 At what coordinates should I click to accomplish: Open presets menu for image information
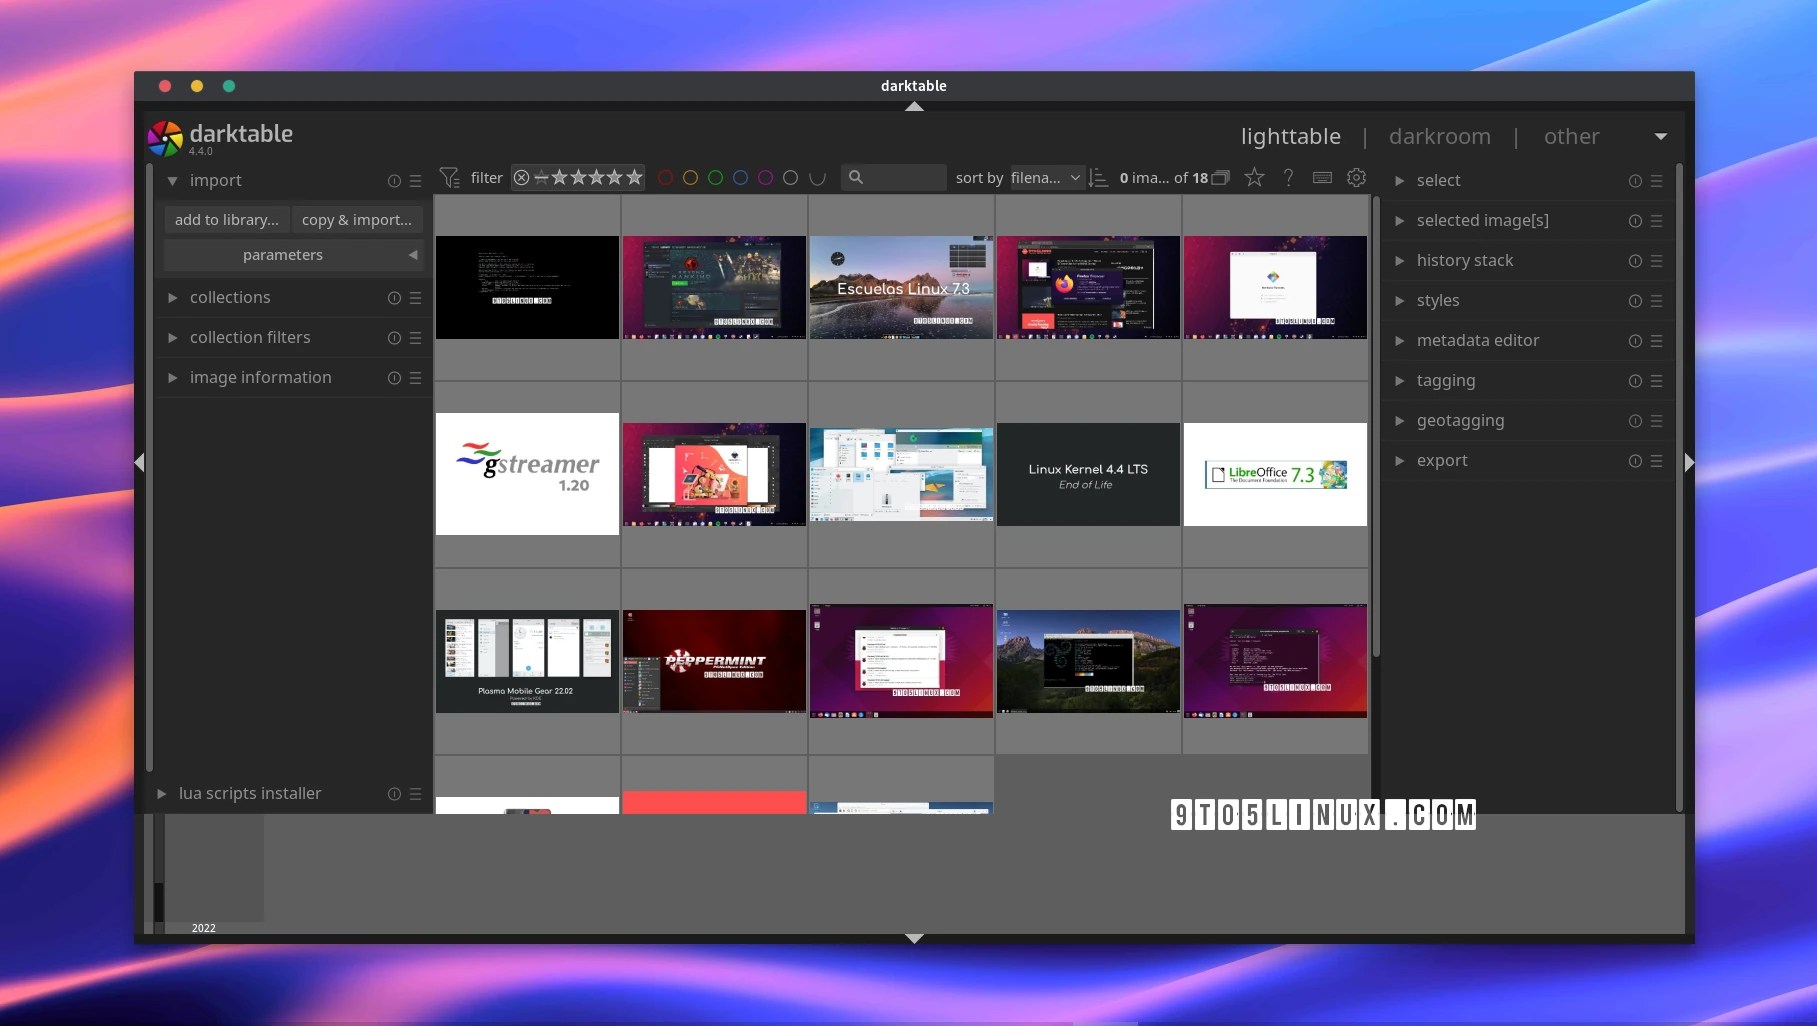tap(415, 378)
